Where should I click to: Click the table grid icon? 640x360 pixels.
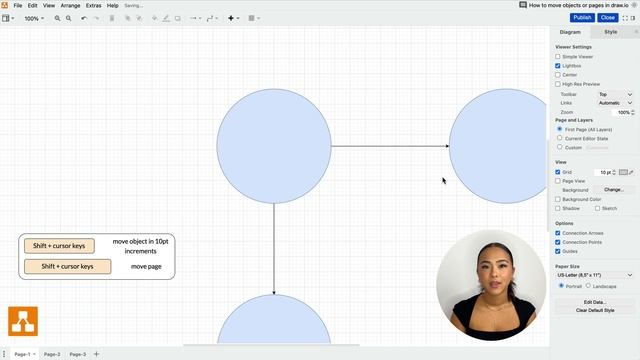(x=253, y=18)
